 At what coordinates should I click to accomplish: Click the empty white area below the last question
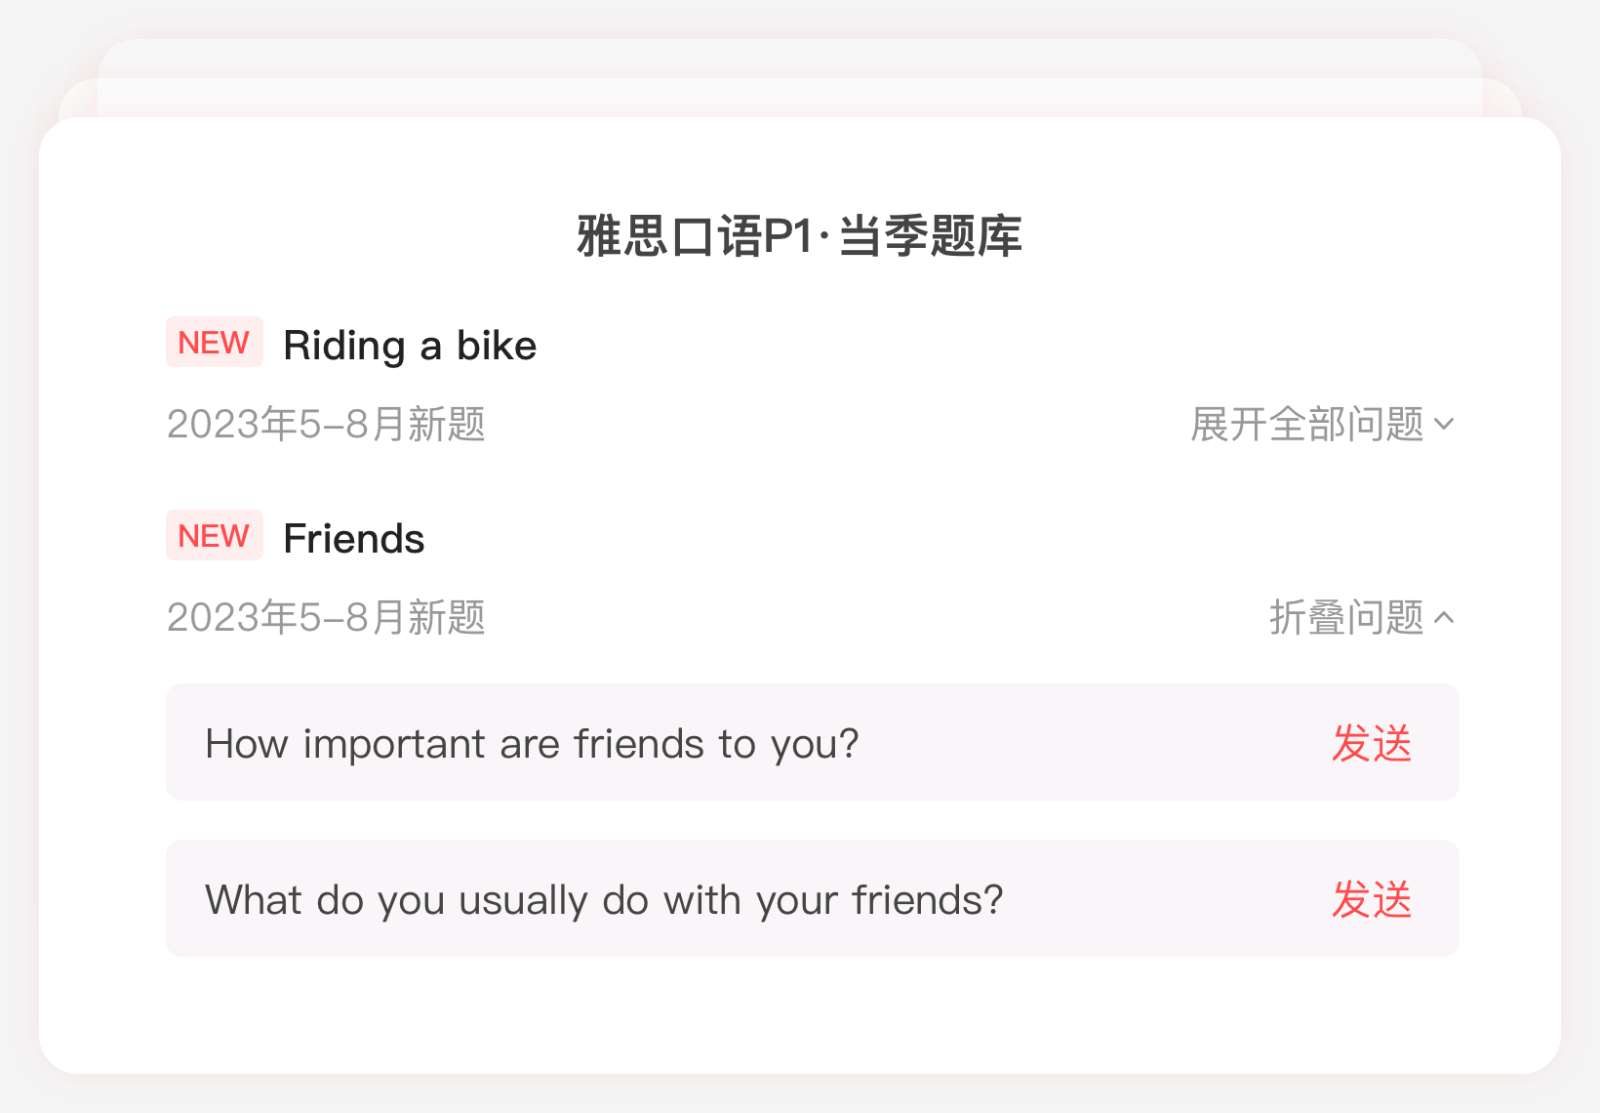click(x=800, y=1015)
